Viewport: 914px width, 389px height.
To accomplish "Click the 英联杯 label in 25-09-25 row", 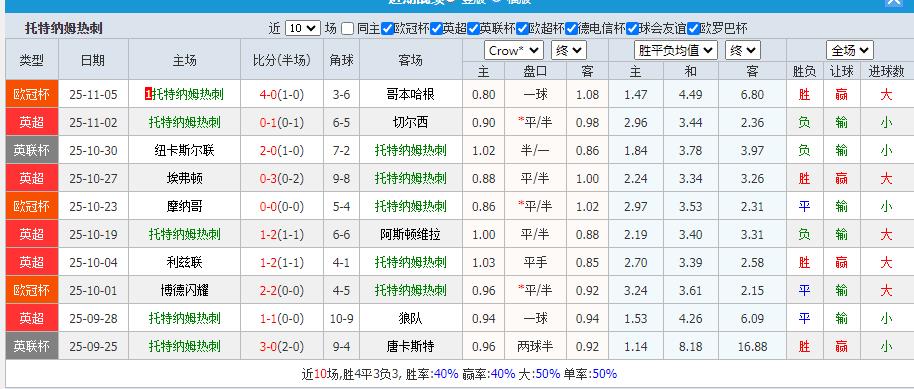I will point(31,346).
